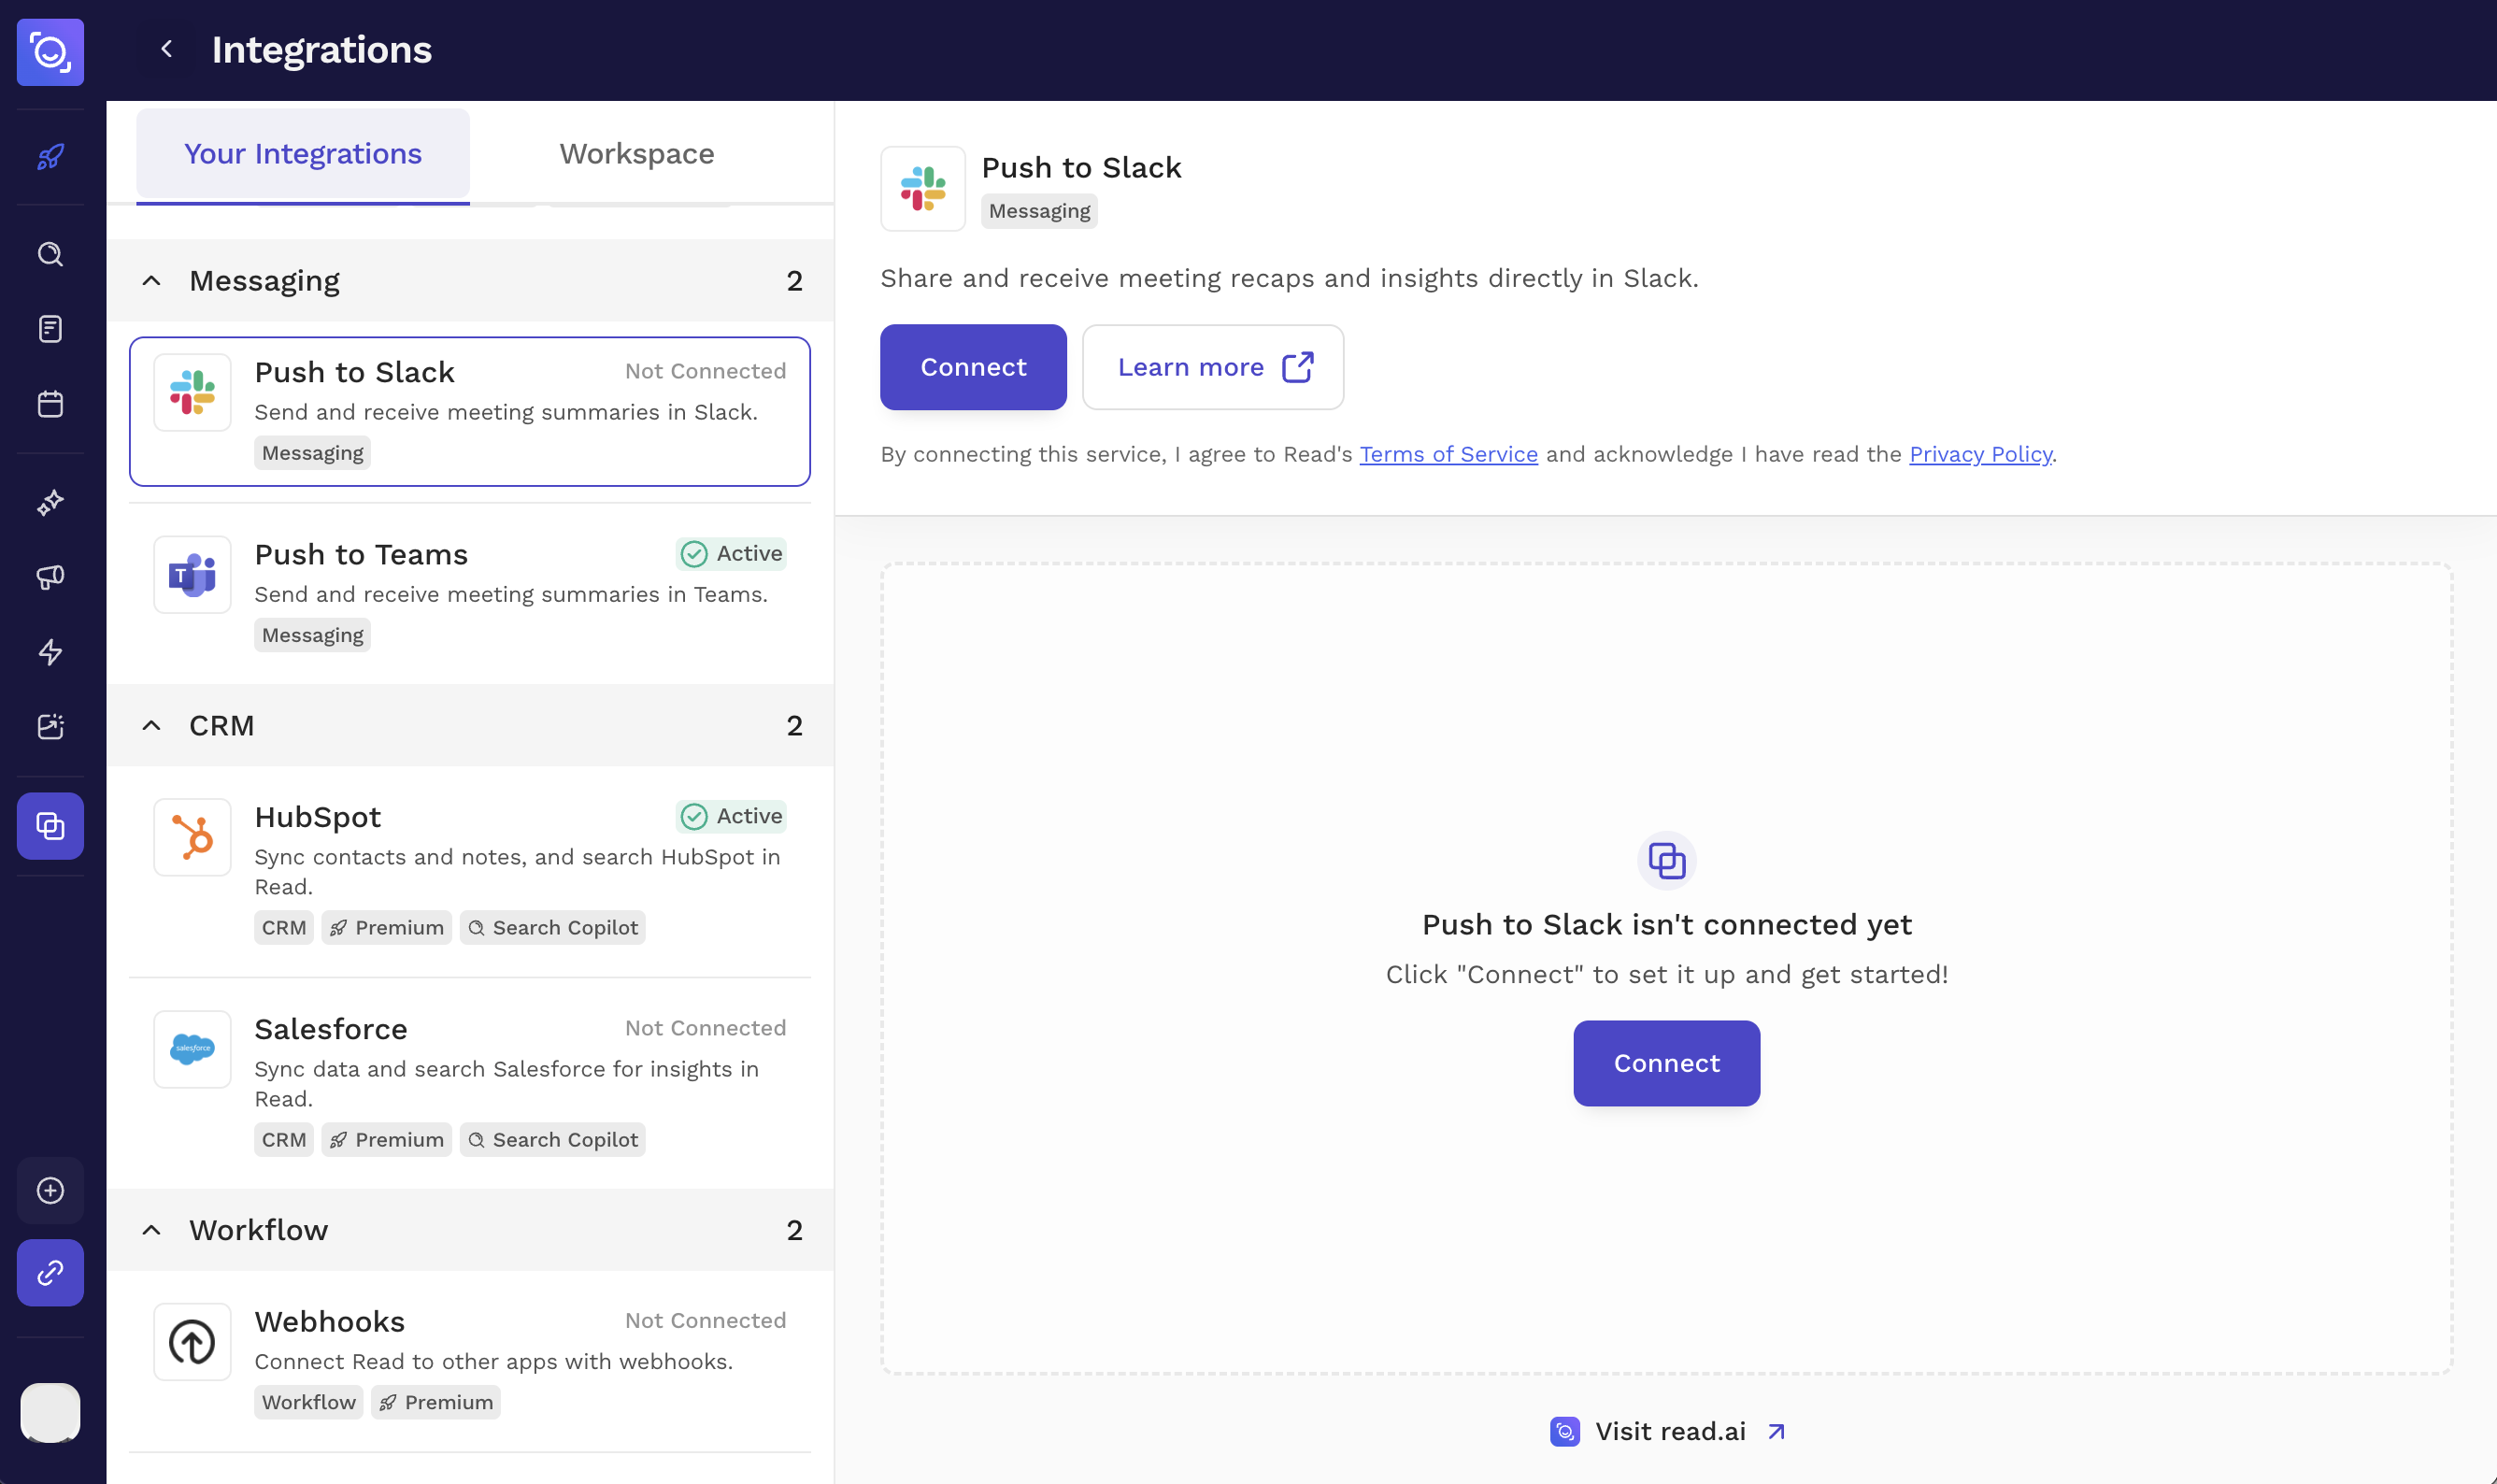The width and height of the screenshot is (2497, 1484).
Task: Open the Privacy Policy link
Action: tap(1980, 455)
